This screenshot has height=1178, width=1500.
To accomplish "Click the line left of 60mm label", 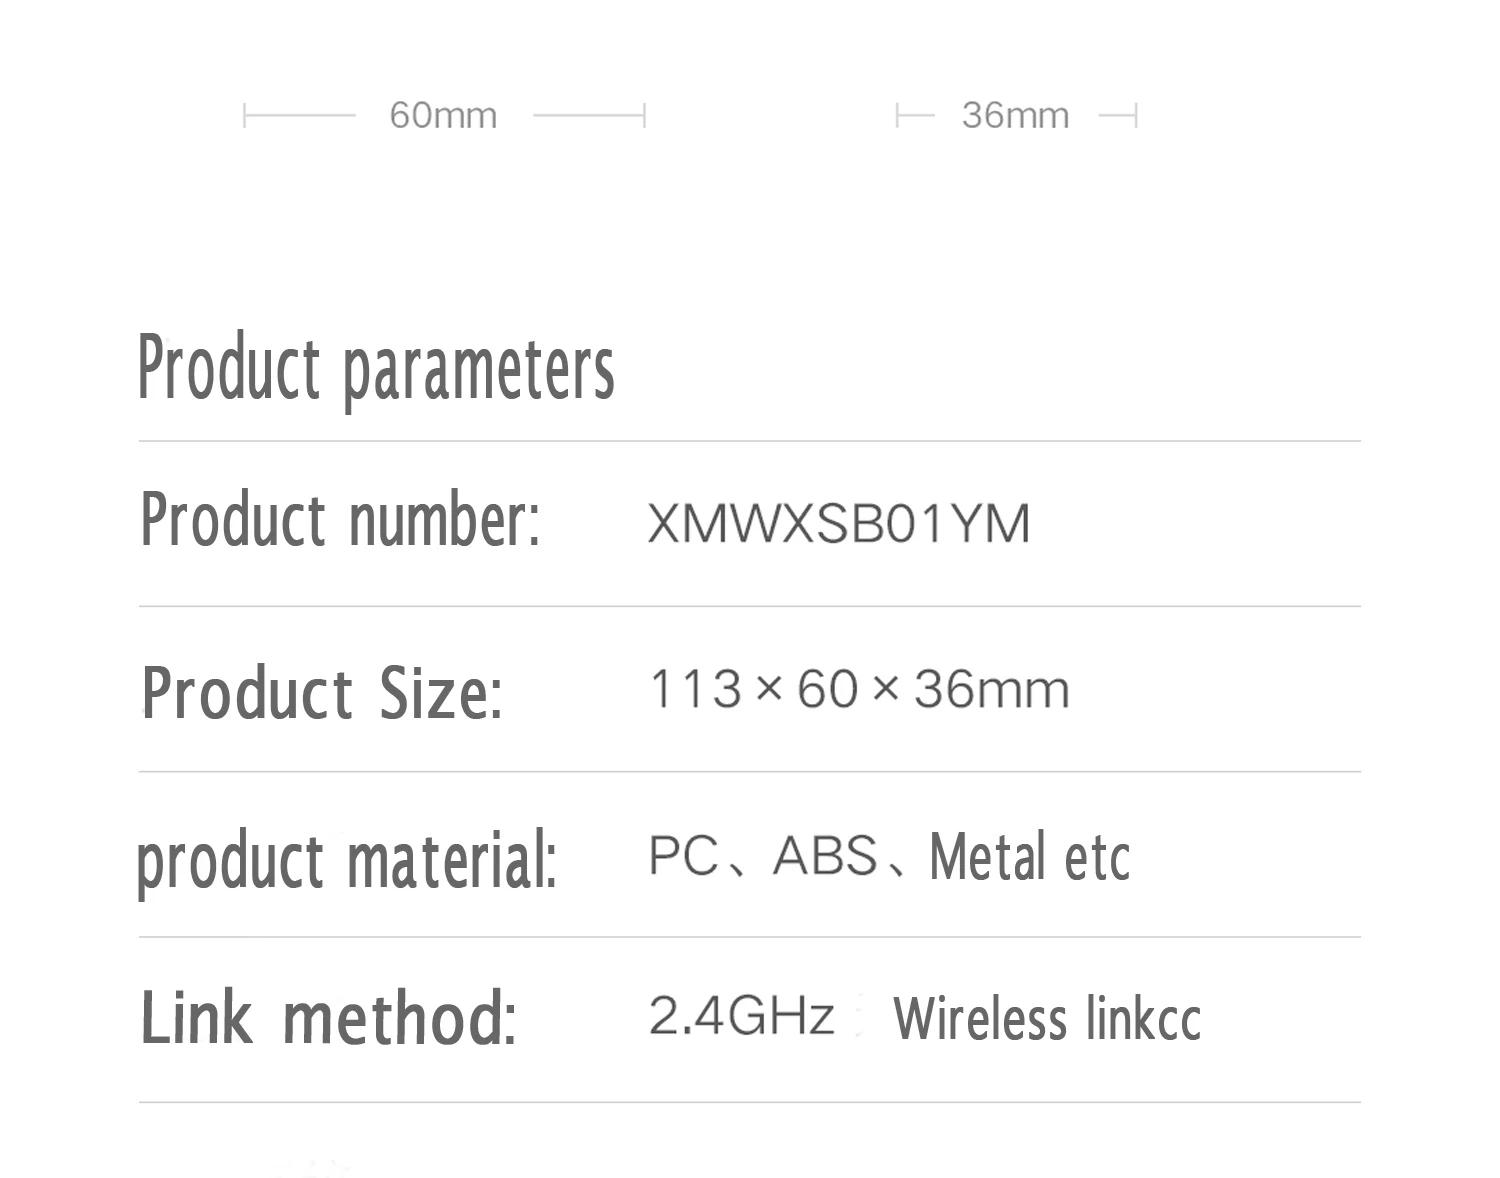I will [x=300, y=116].
